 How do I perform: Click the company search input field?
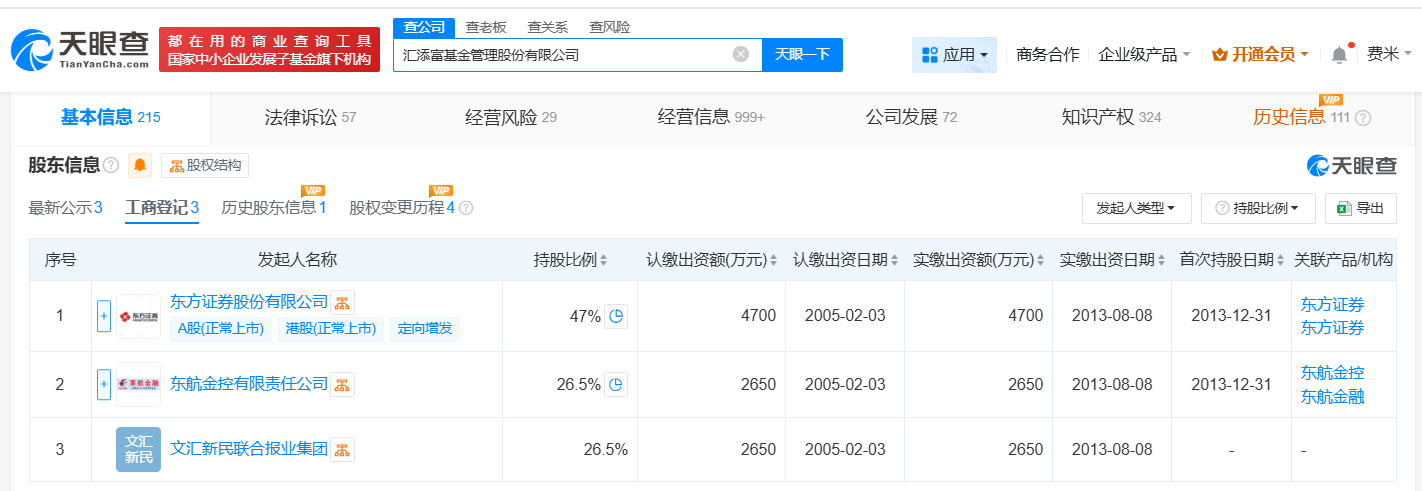click(x=560, y=55)
